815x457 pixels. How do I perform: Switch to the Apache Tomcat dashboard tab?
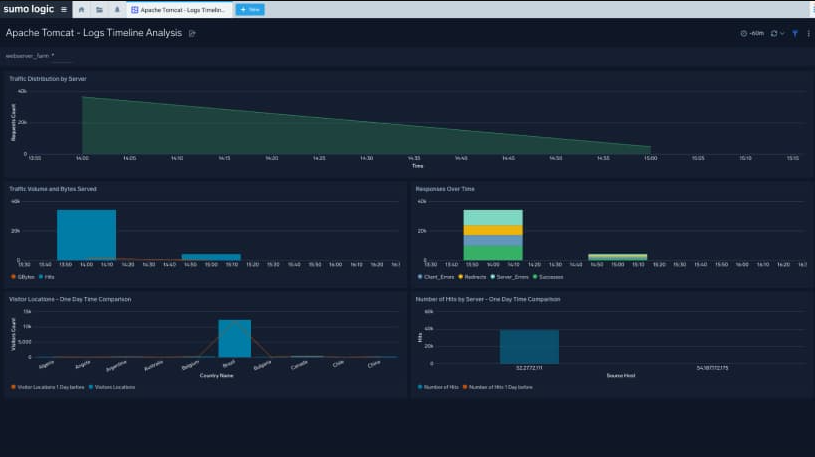(x=180, y=9)
